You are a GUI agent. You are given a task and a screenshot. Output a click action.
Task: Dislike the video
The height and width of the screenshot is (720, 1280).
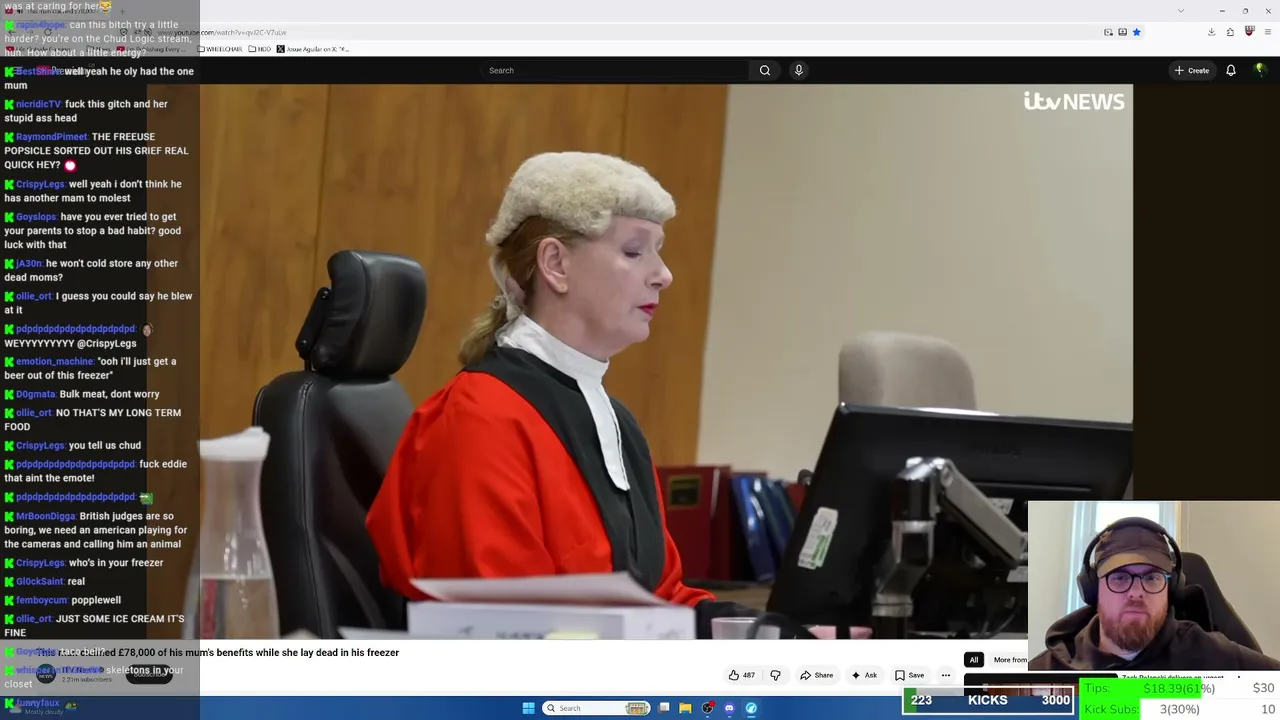[775, 675]
